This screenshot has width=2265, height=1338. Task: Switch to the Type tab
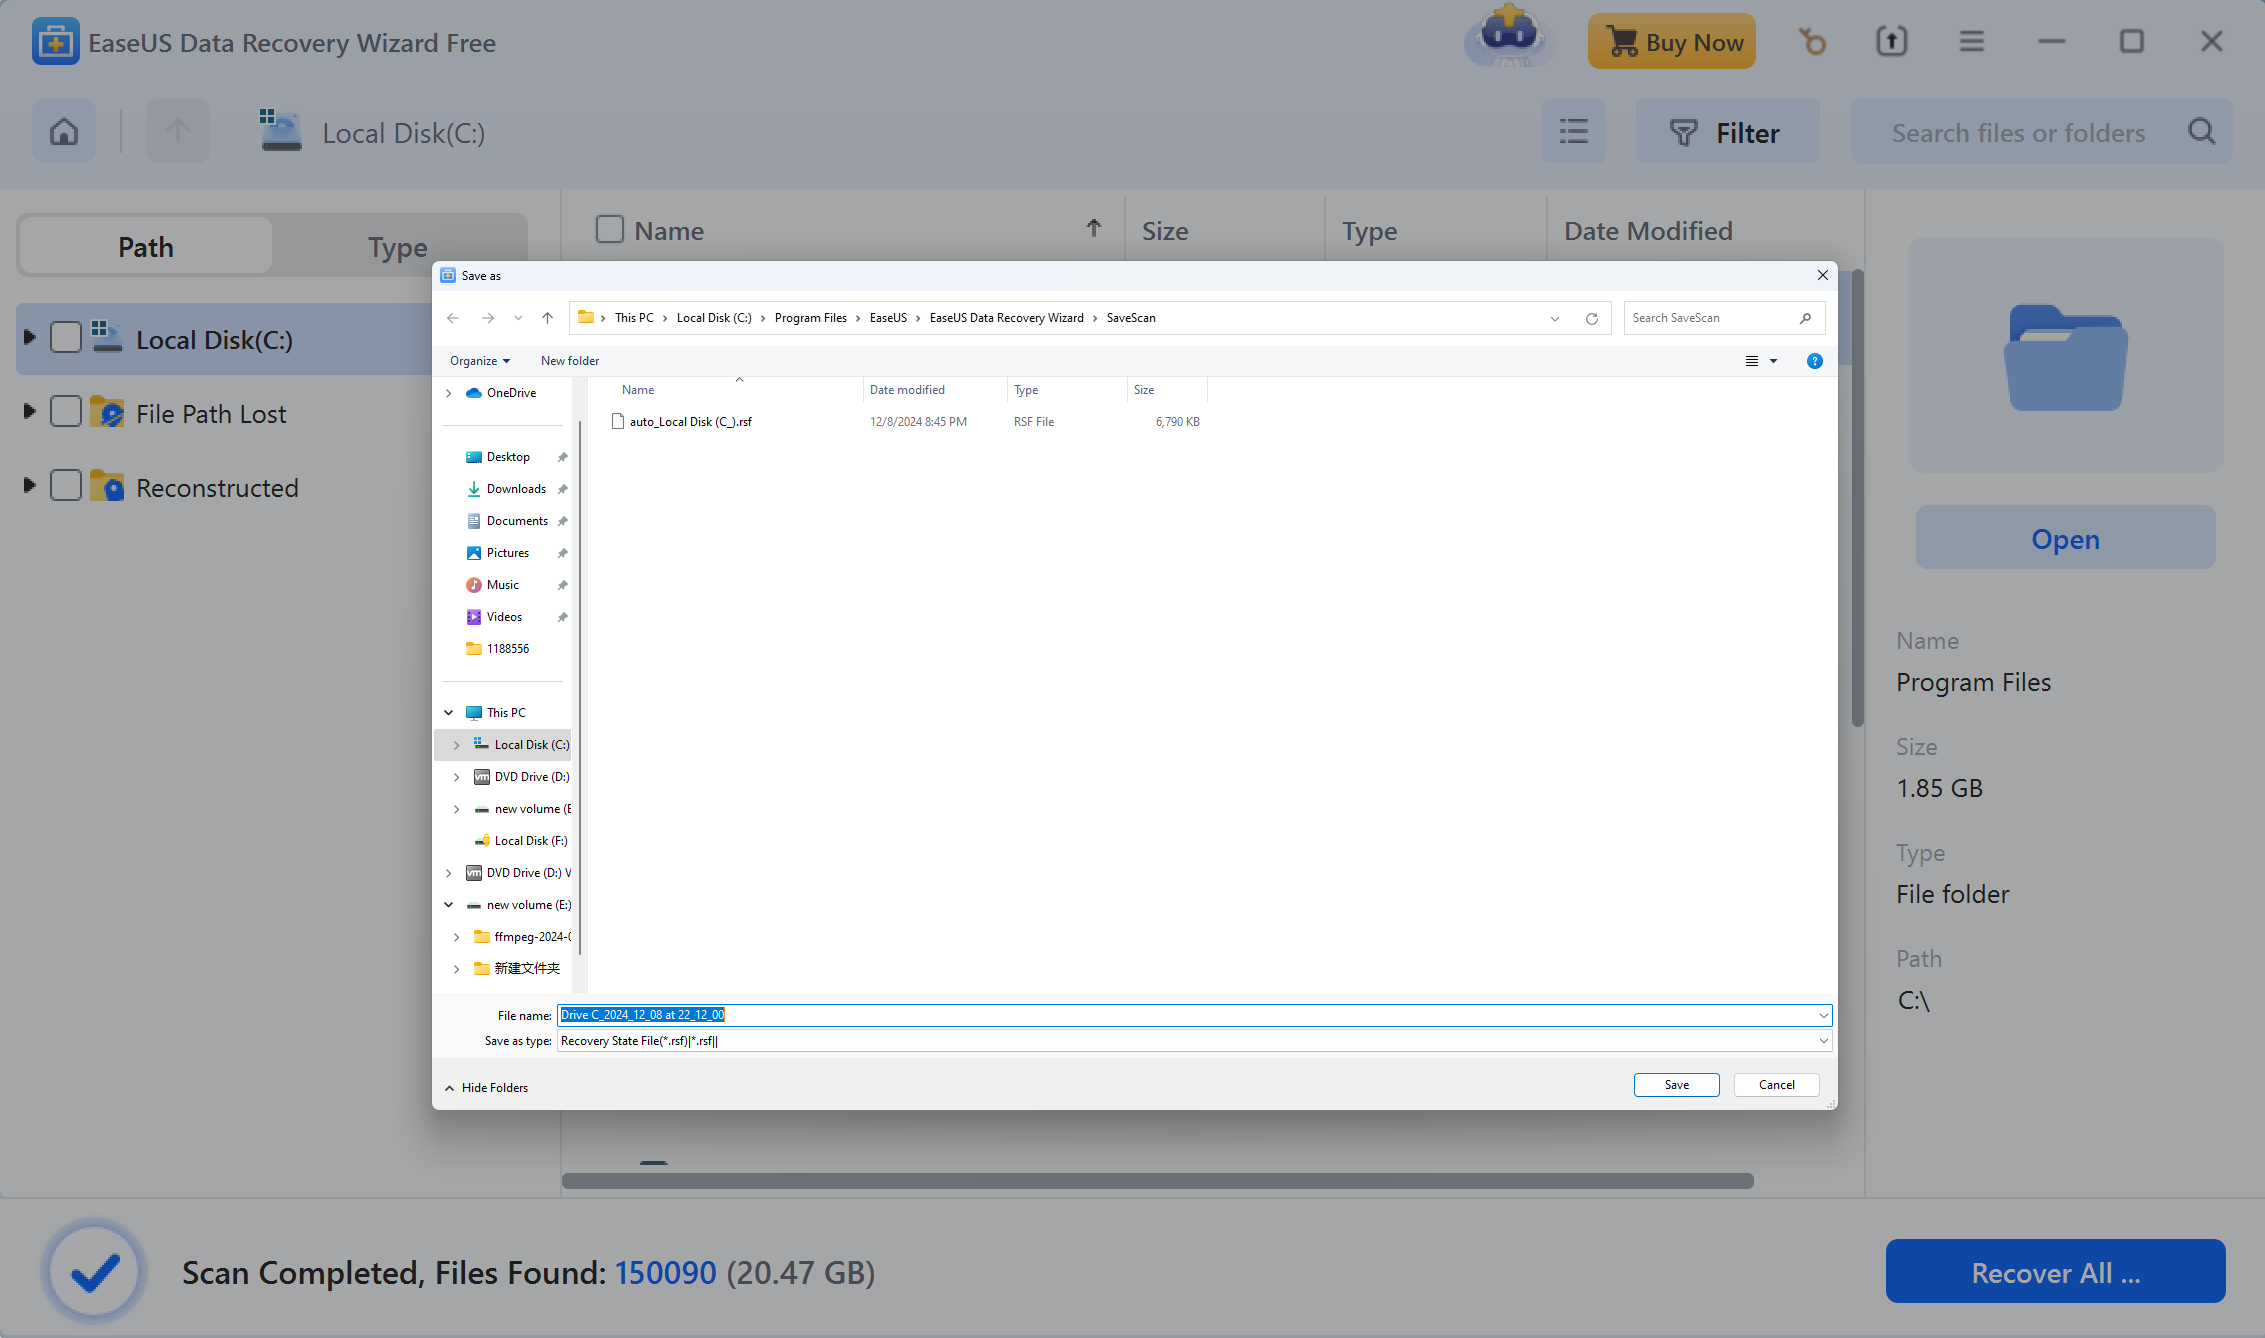(x=398, y=247)
